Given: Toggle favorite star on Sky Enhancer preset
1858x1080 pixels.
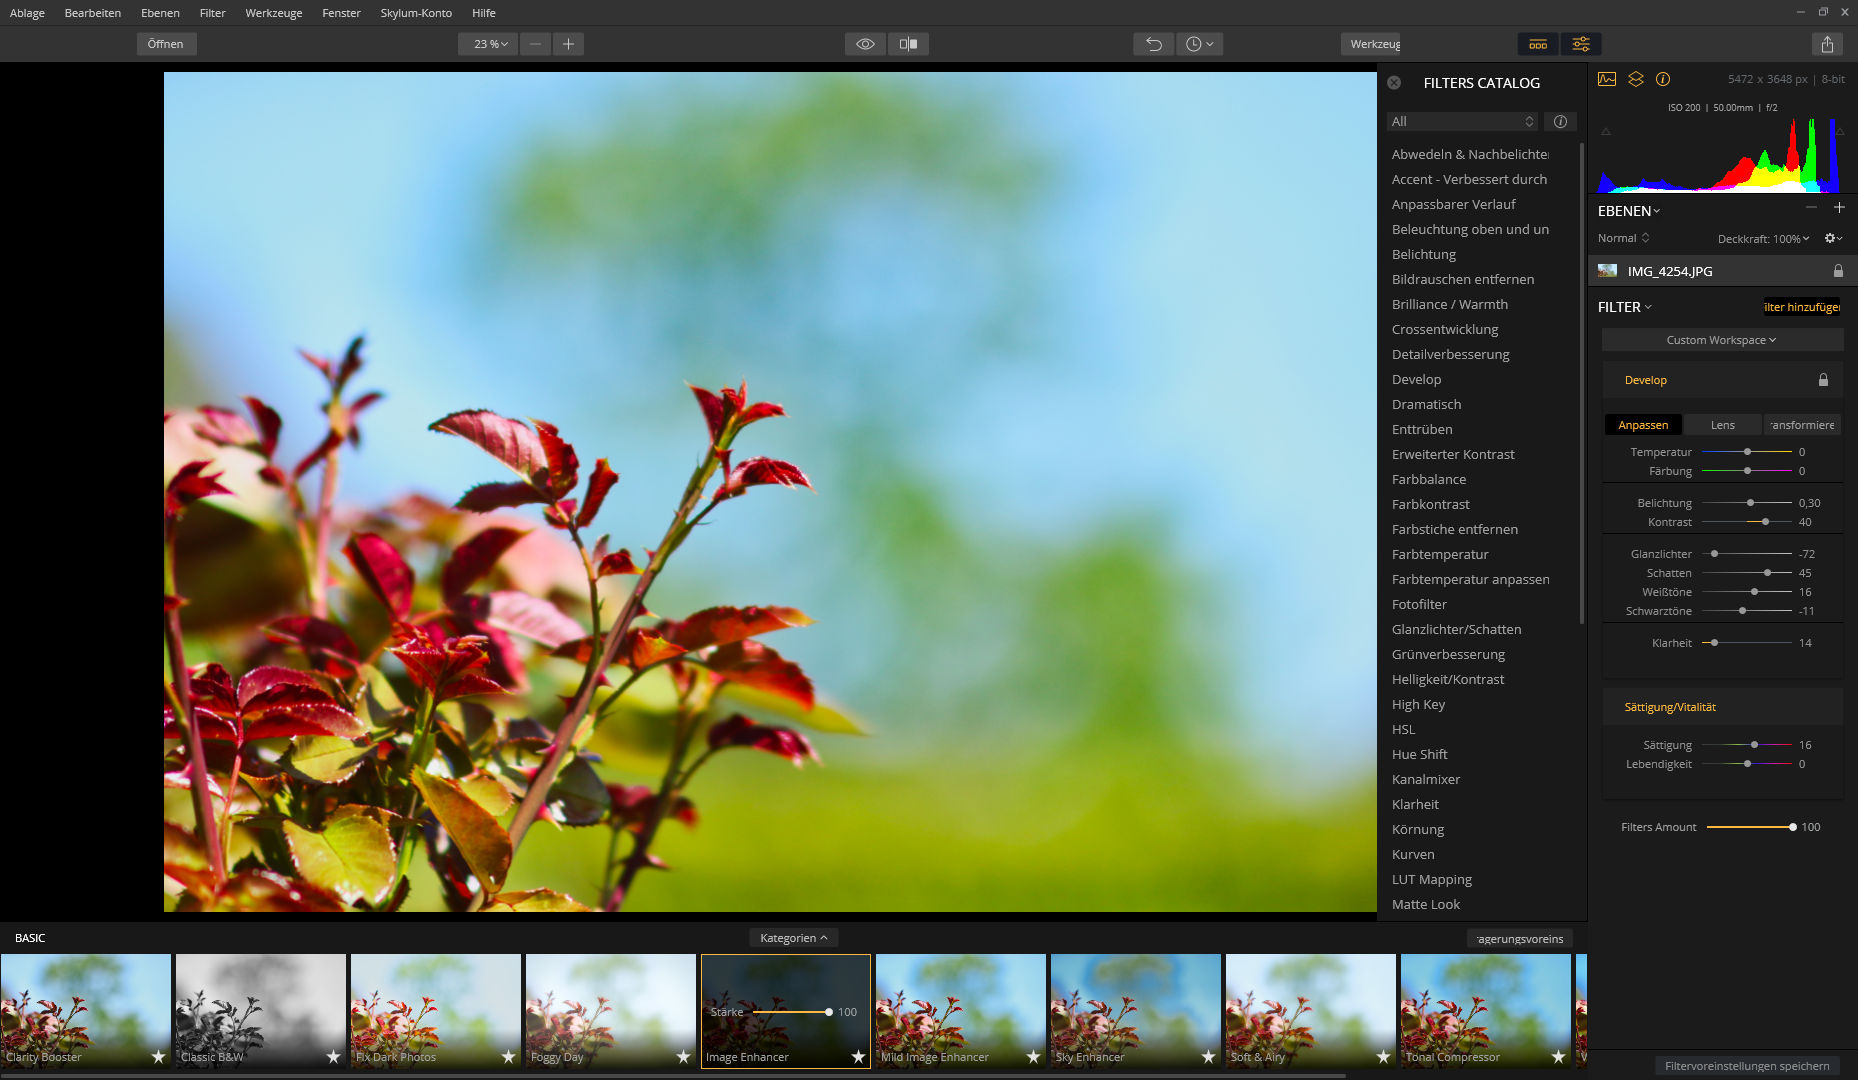Looking at the screenshot, I should (1208, 1056).
